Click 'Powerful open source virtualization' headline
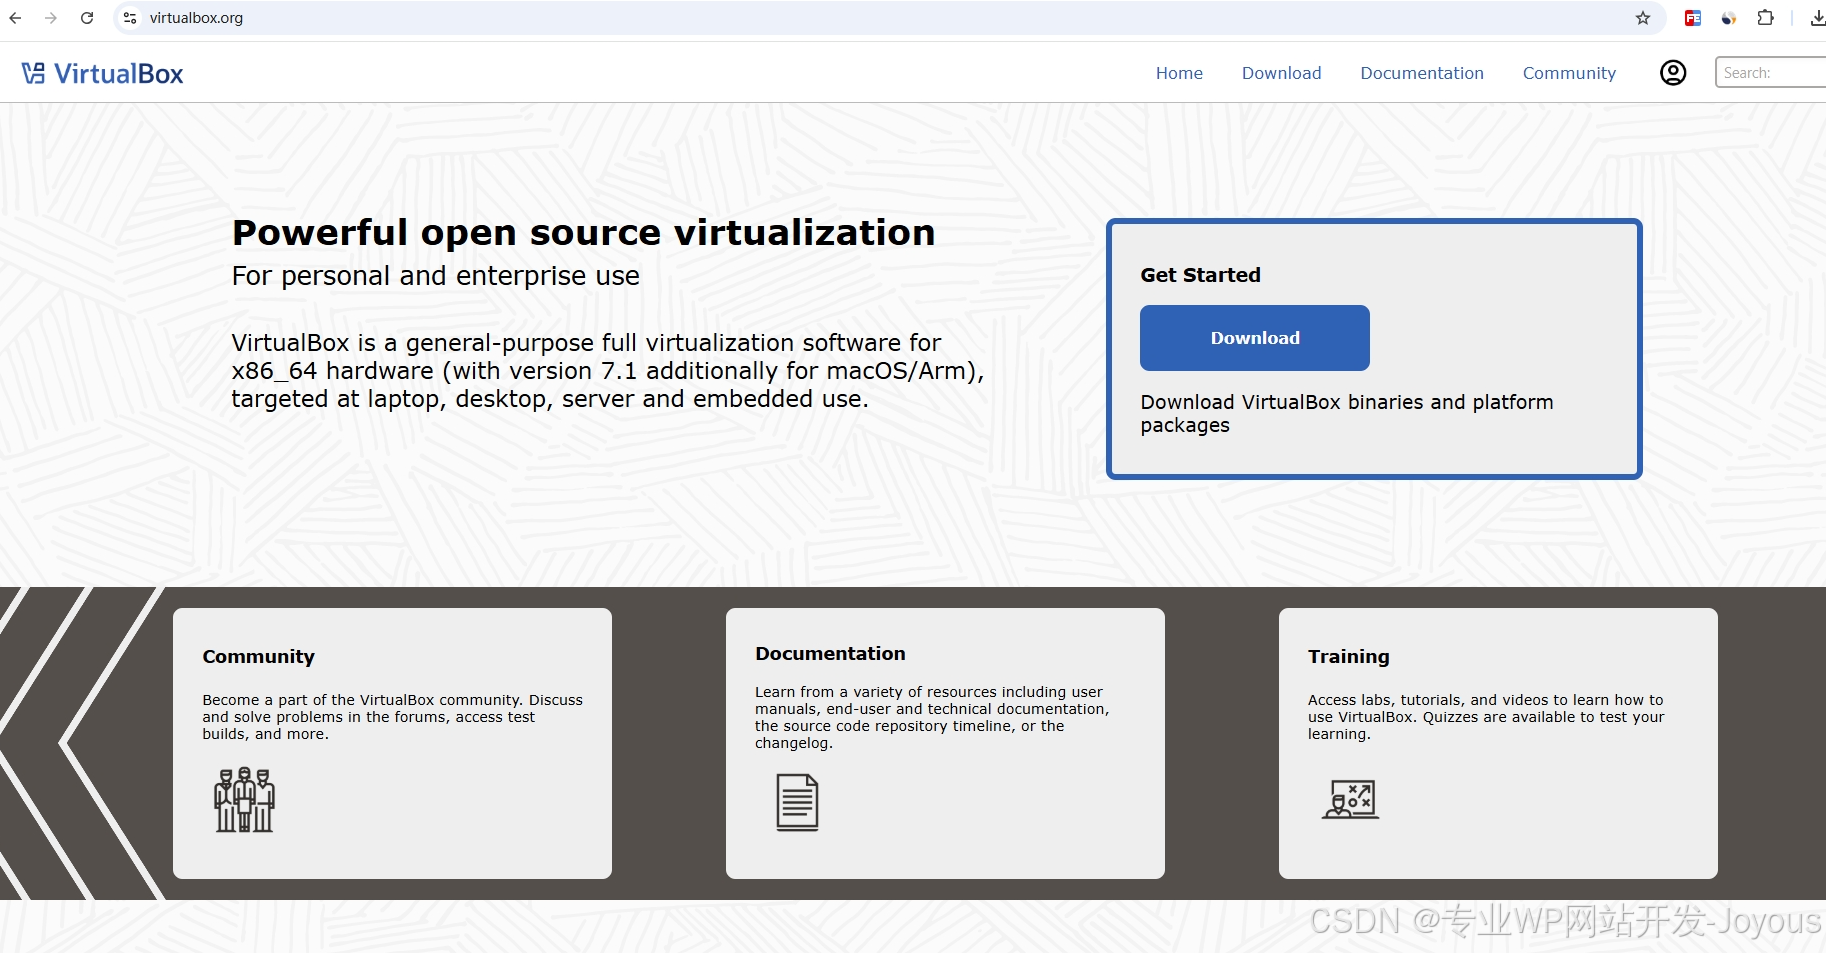The width and height of the screenshot is (1826, 953). click(583, 233)
